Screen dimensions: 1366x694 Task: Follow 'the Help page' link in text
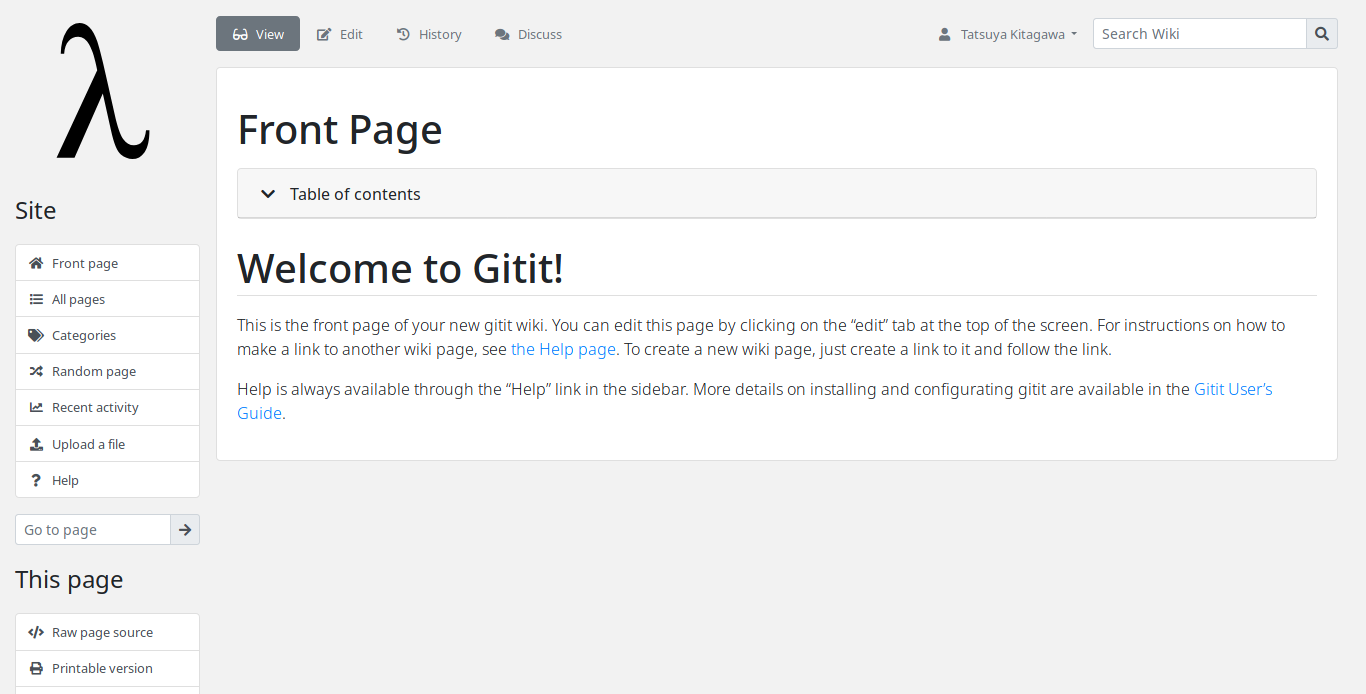(x=564, y=350)
